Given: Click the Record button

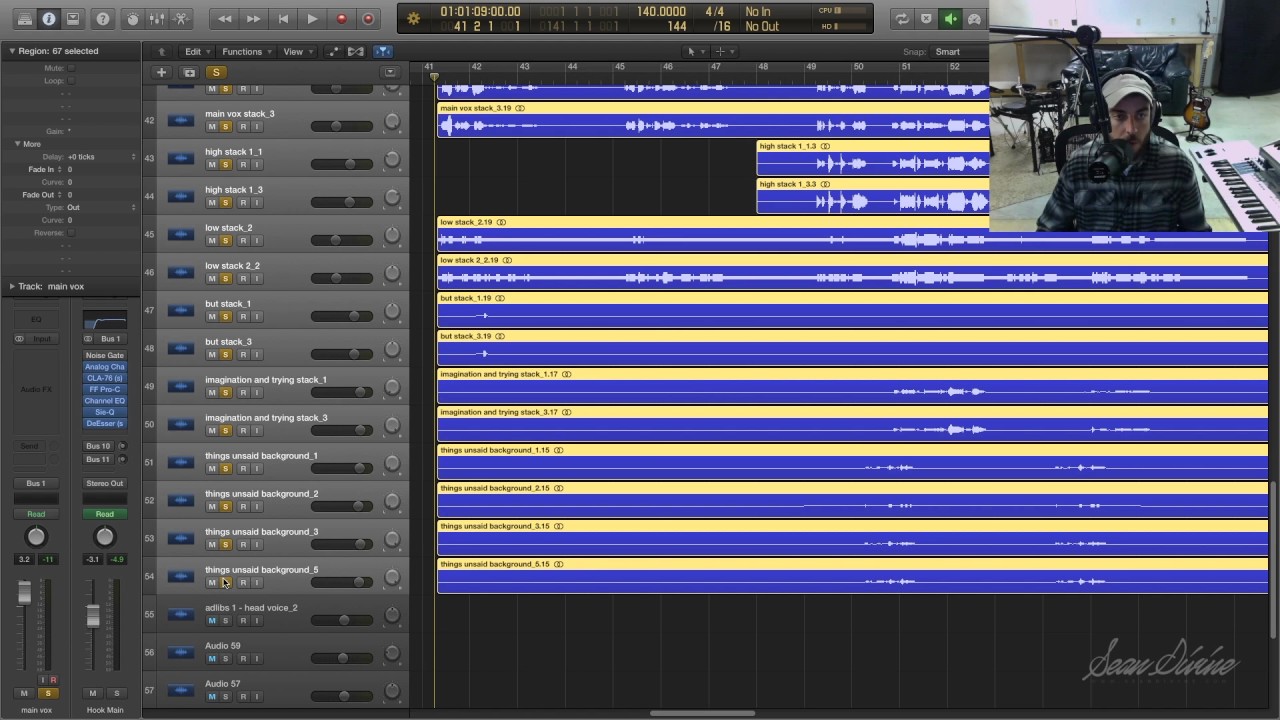Looking at the screenshot, I should [341, 19].
